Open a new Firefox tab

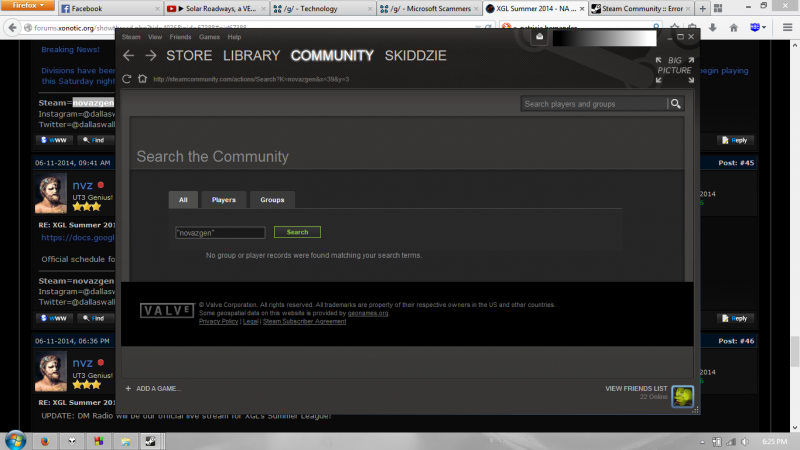point(703,9)
